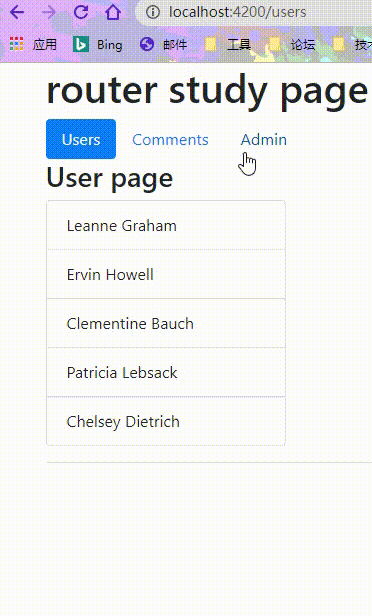Select user Leanne Graham
Viewport: 372px width, 616px height.
point(166,226)
